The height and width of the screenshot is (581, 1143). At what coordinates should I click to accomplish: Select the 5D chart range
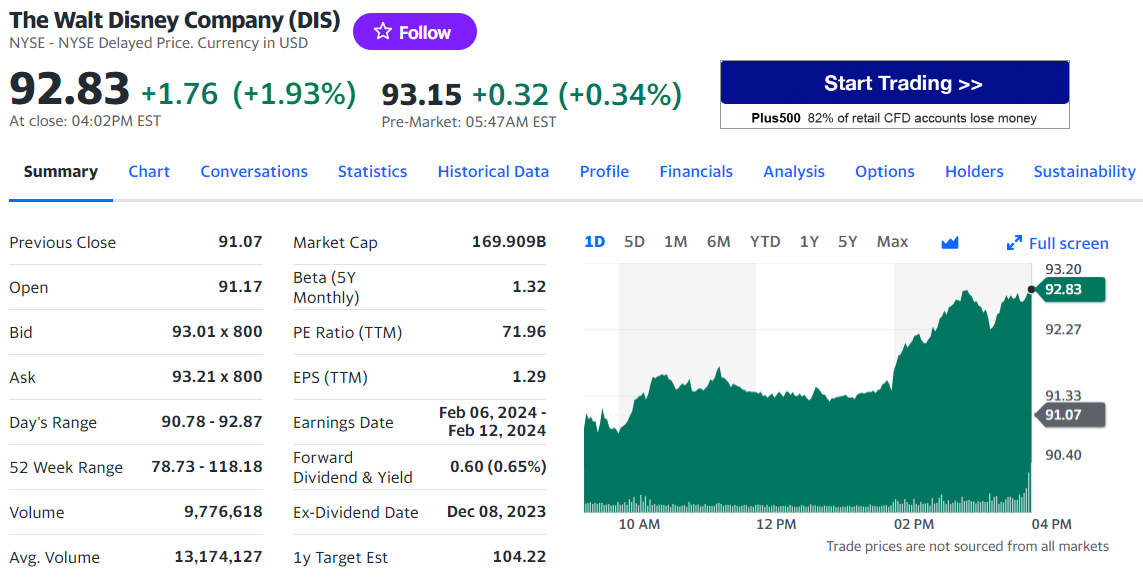click(634, 241)
